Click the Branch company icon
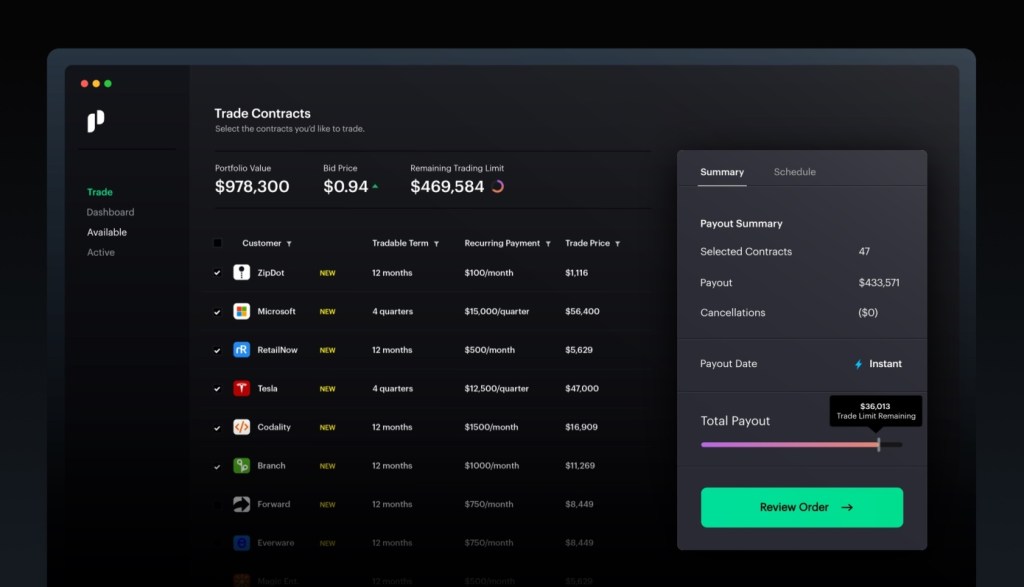Image resolution: width=1024 pixels, height=587 pixels. point(242,466)
